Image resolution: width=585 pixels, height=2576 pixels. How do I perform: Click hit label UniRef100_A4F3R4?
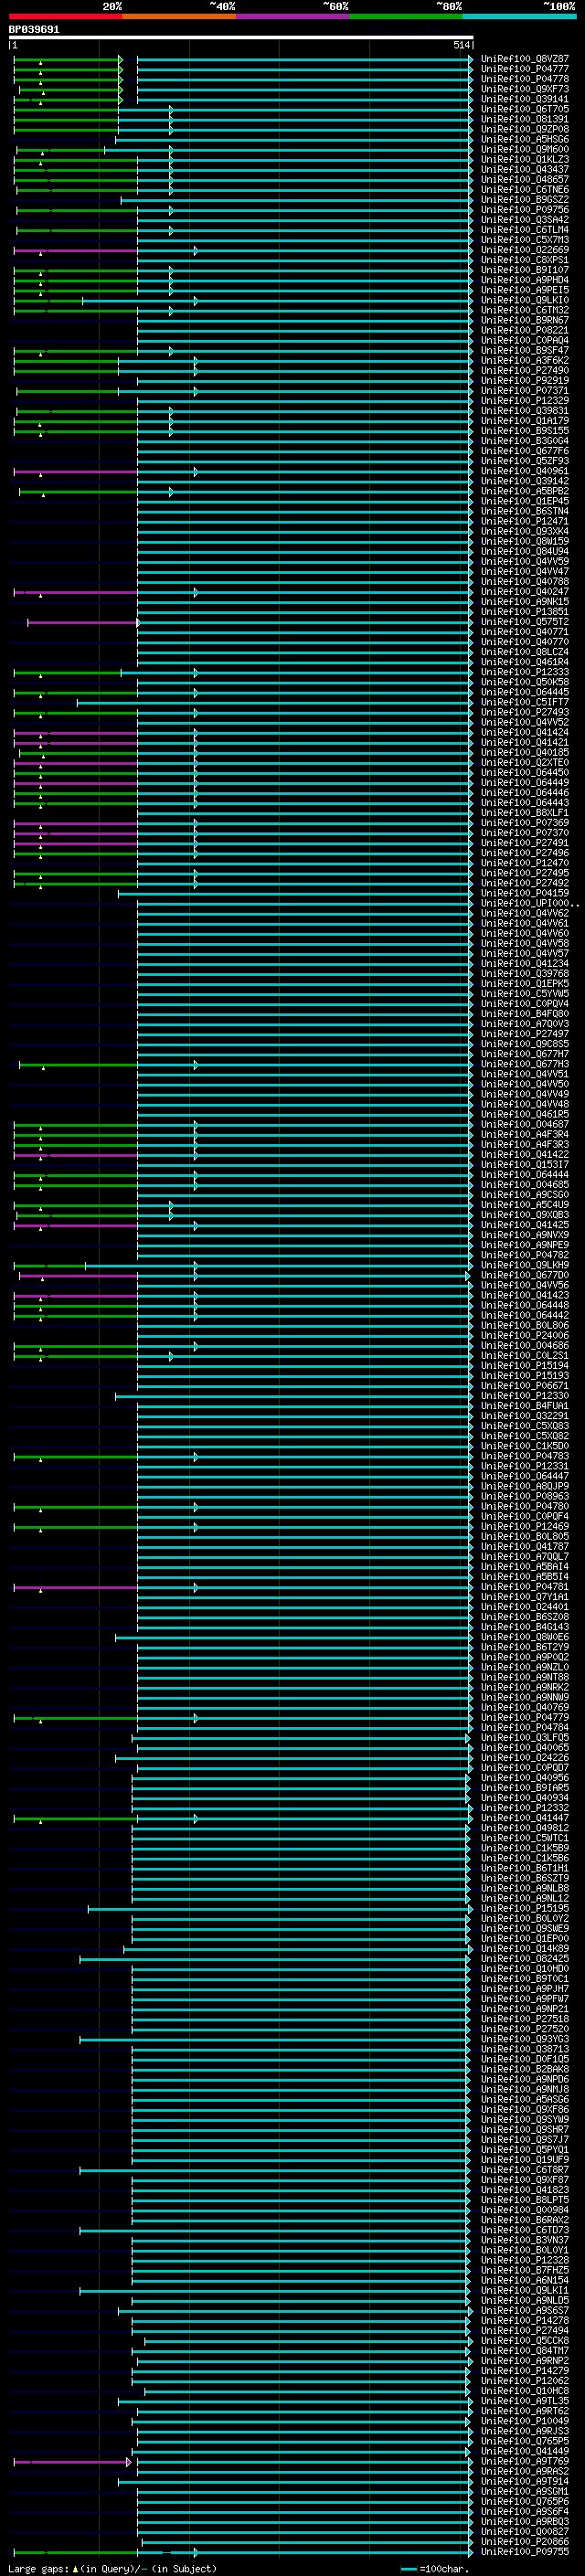pos(525,1135)
